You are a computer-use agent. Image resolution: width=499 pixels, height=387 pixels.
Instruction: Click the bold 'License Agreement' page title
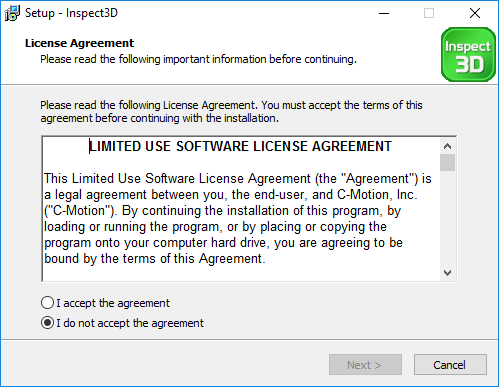pos(79,43)
